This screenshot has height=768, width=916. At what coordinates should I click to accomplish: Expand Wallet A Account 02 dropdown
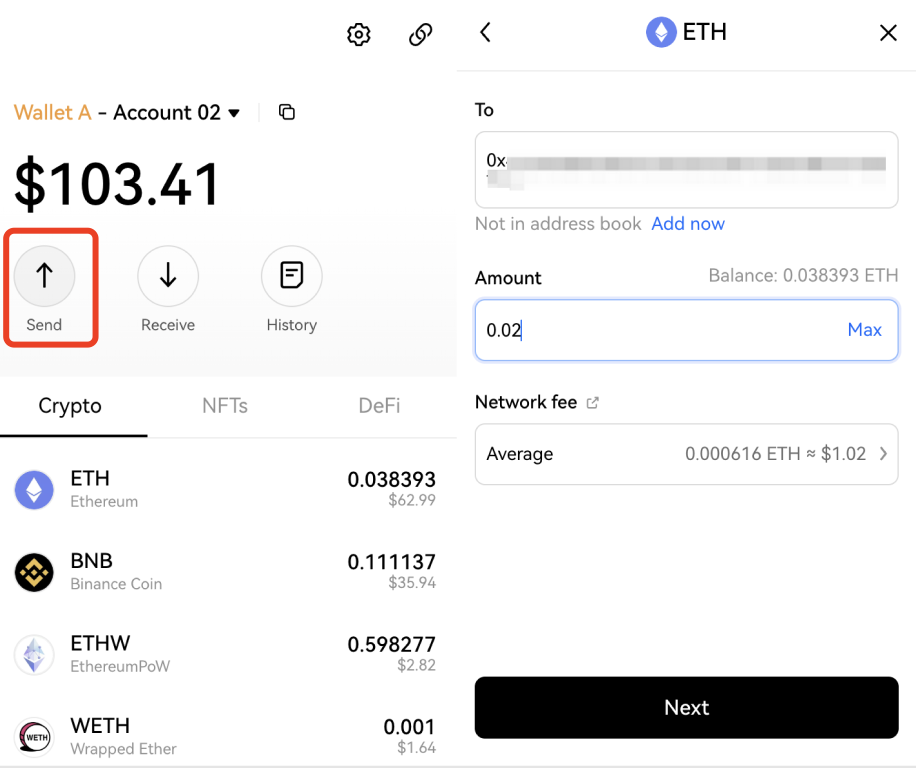pyautogui.click(x=234, y=113)
